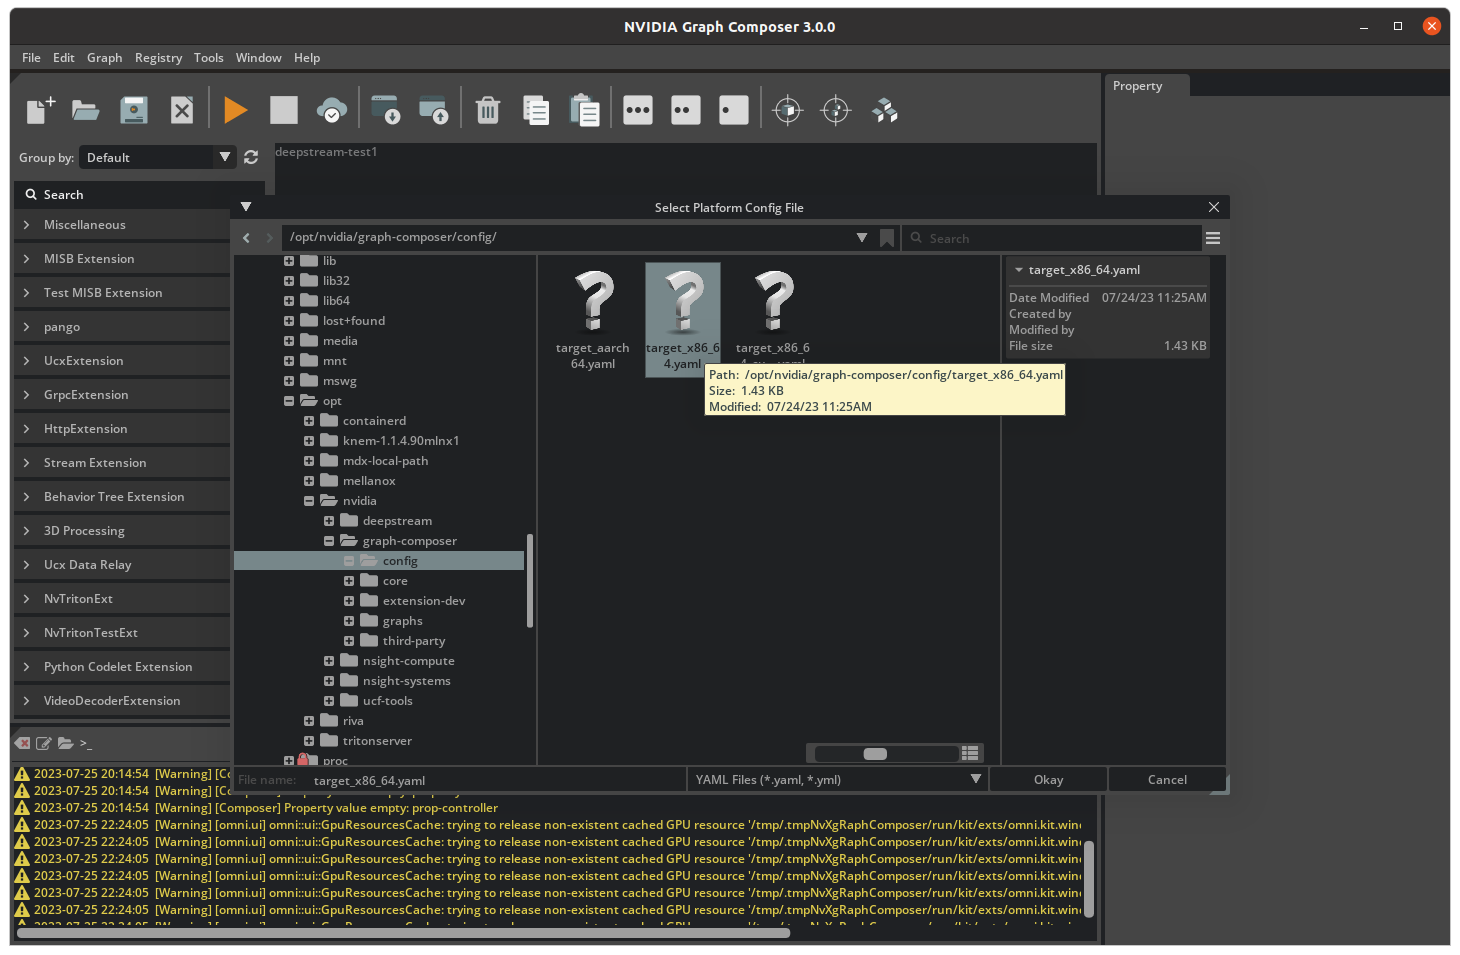The image size is (1460, 955).
Task: Delete selection with the trash can icon
Action: click(x=488, y=110)
